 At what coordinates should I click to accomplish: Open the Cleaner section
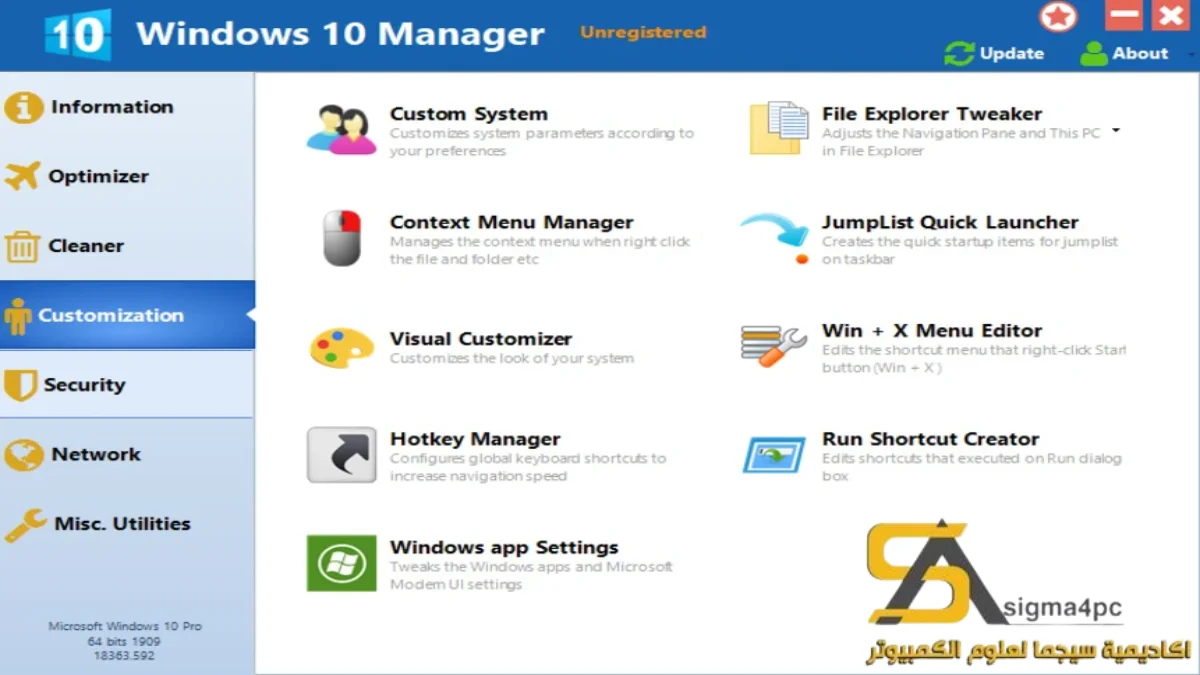tap(127, 246)
